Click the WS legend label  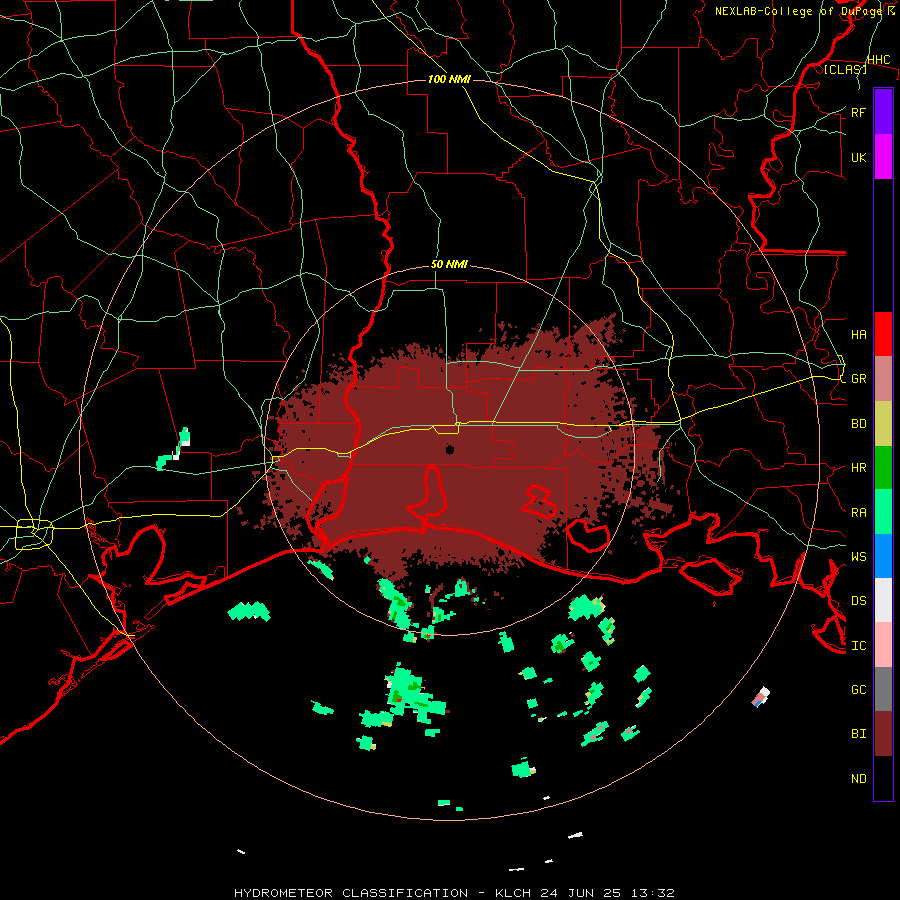[859, 557]
